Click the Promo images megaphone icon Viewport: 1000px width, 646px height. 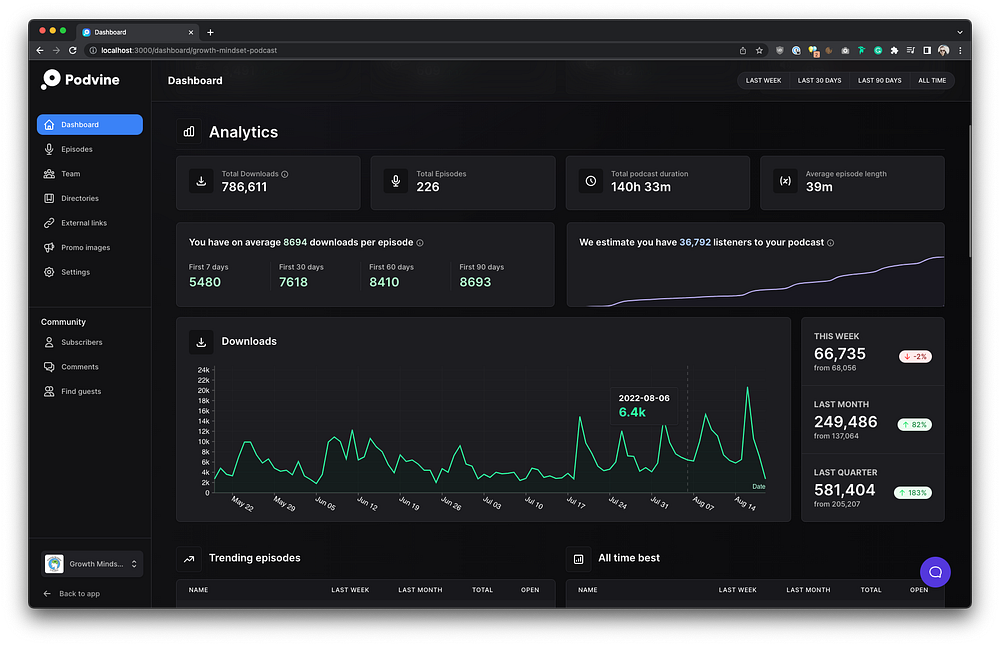click(50, 247)
